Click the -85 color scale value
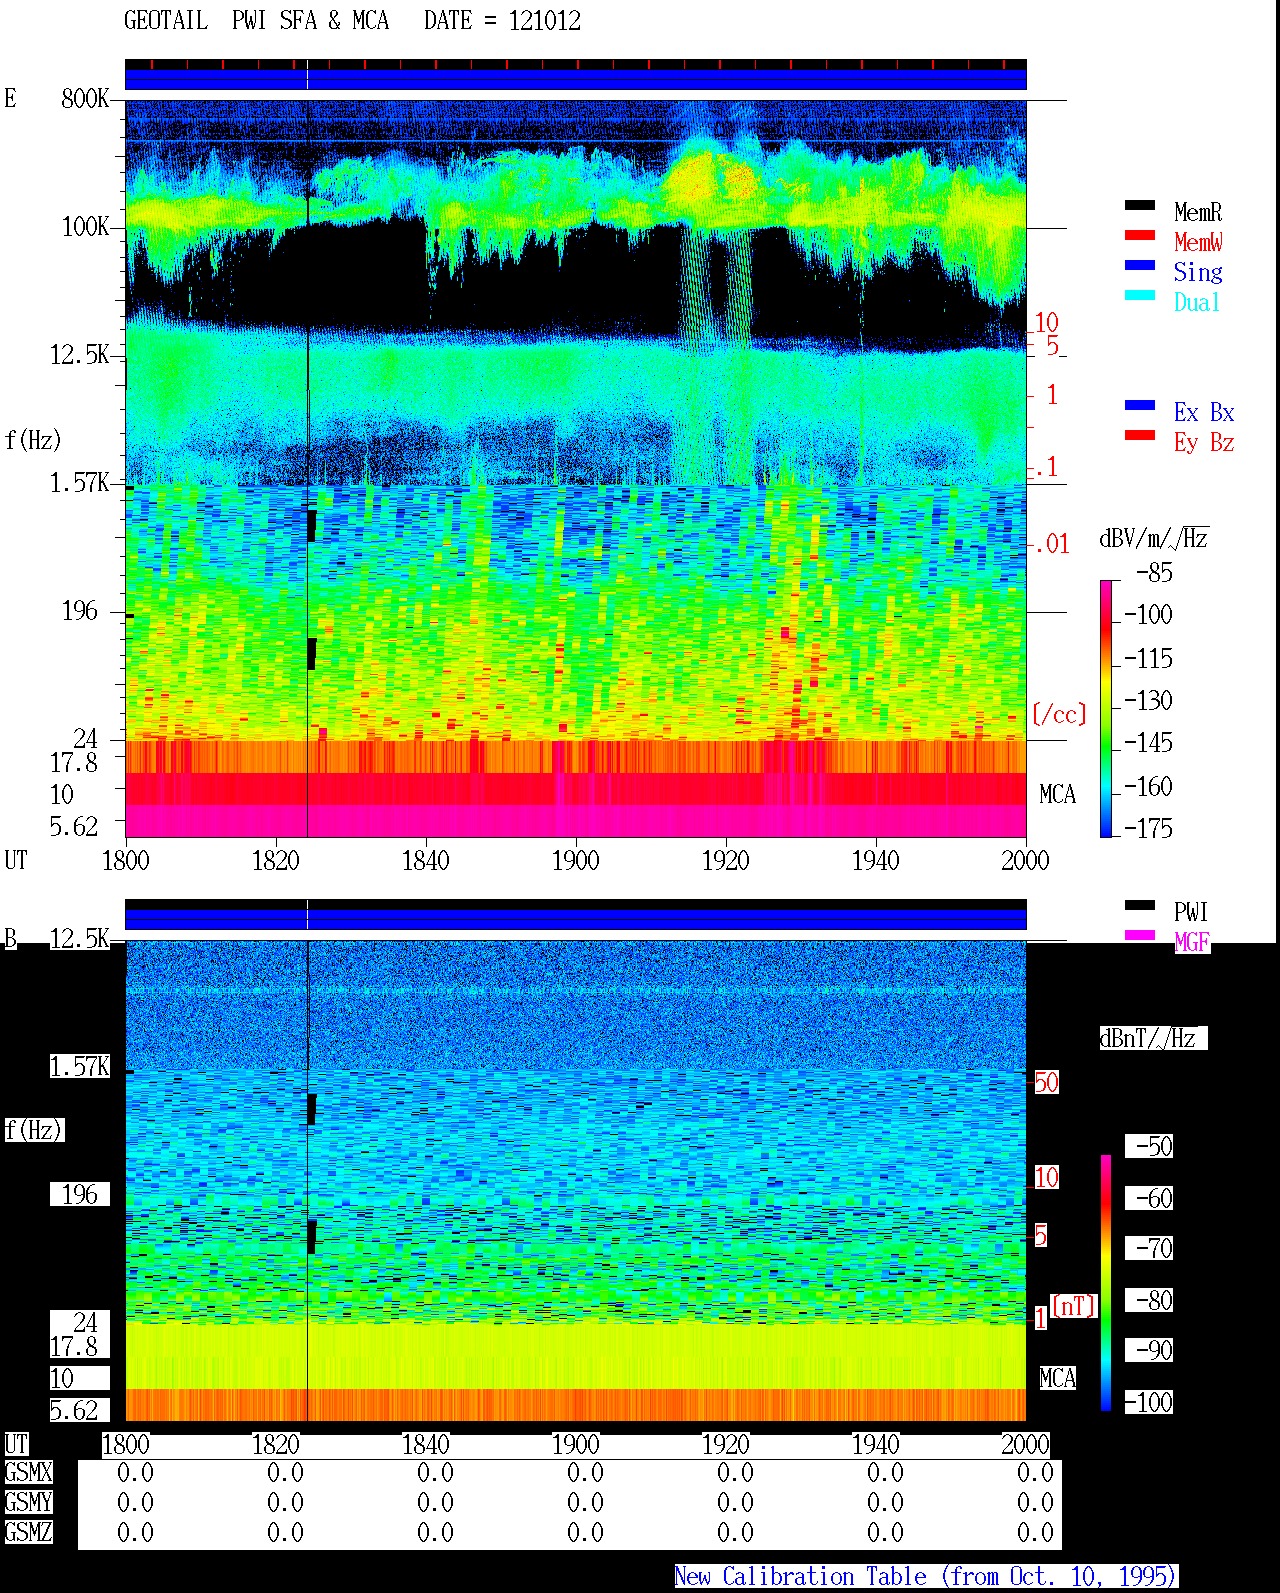The height and width of the screenshot is (1593, 1280). point(1154,573)
